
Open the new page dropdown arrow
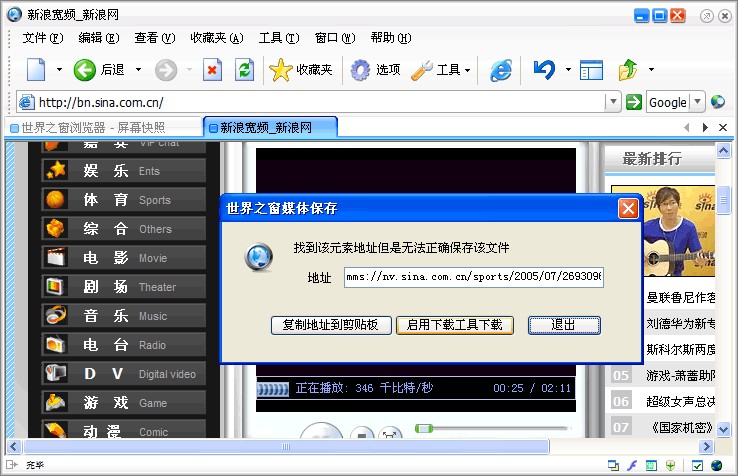pyautogui.click(x=59, y=70)
